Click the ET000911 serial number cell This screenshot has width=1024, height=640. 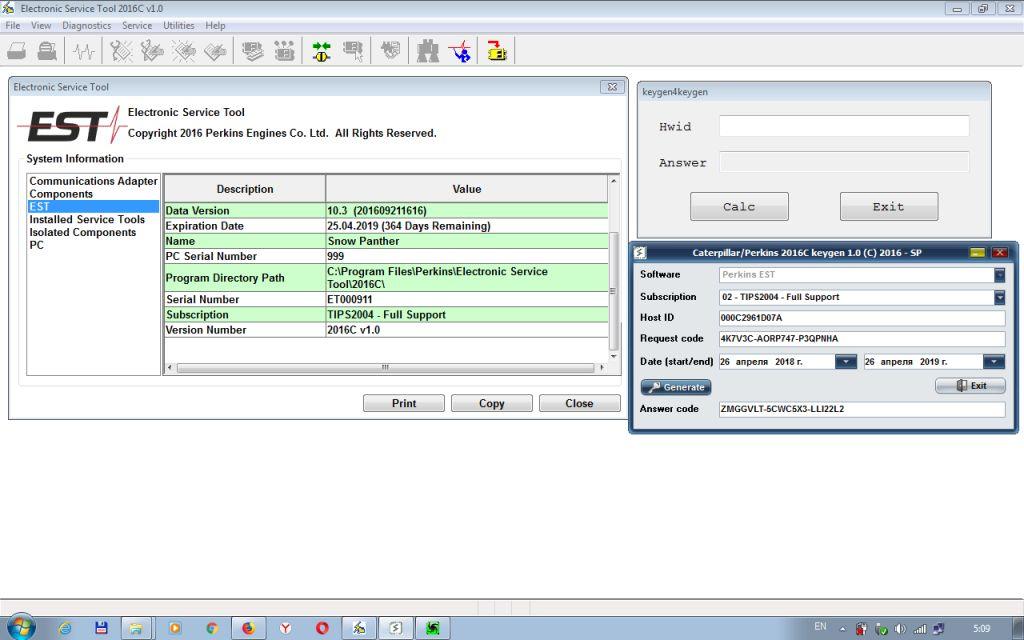click(467, 299)
